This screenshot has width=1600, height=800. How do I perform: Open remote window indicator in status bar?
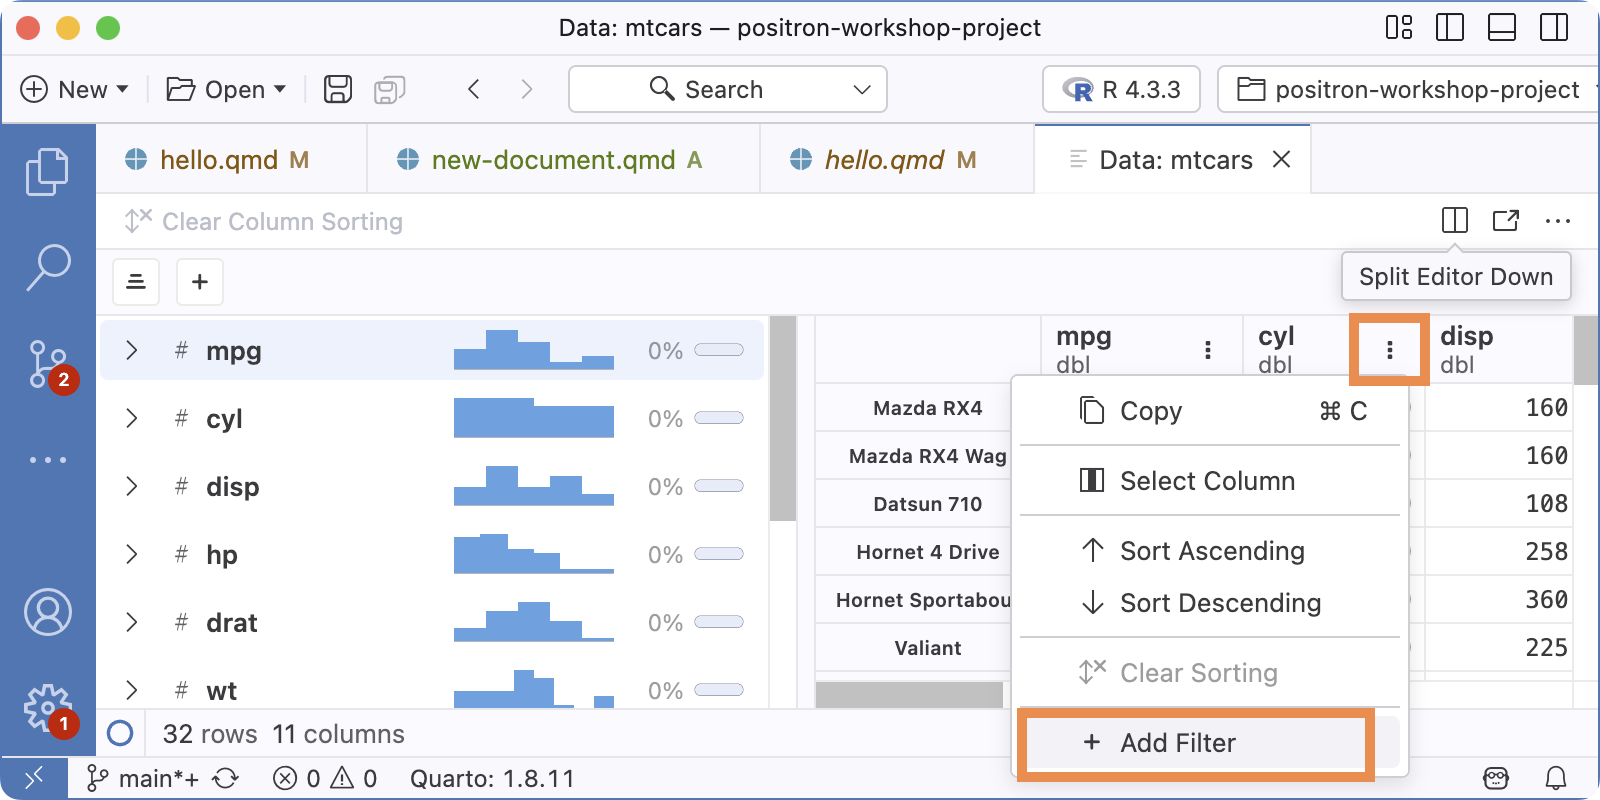(x=34, y=778)
